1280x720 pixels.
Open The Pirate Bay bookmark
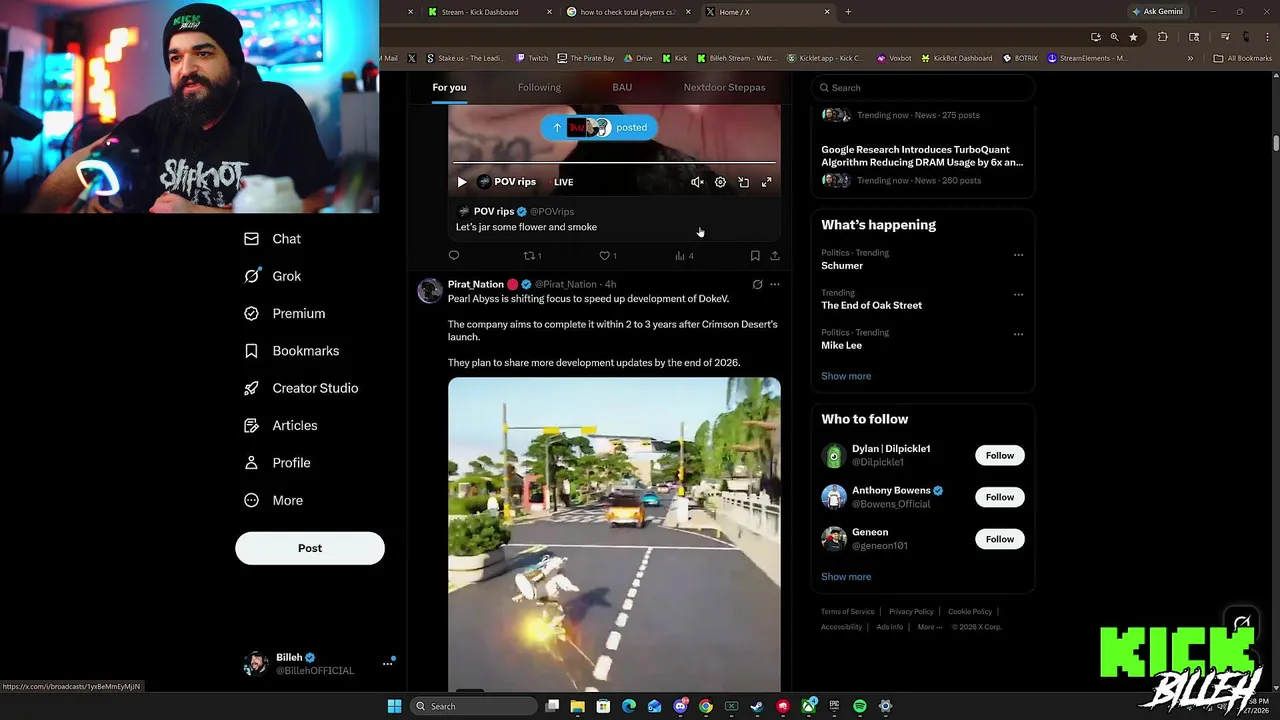coord(586,58)
